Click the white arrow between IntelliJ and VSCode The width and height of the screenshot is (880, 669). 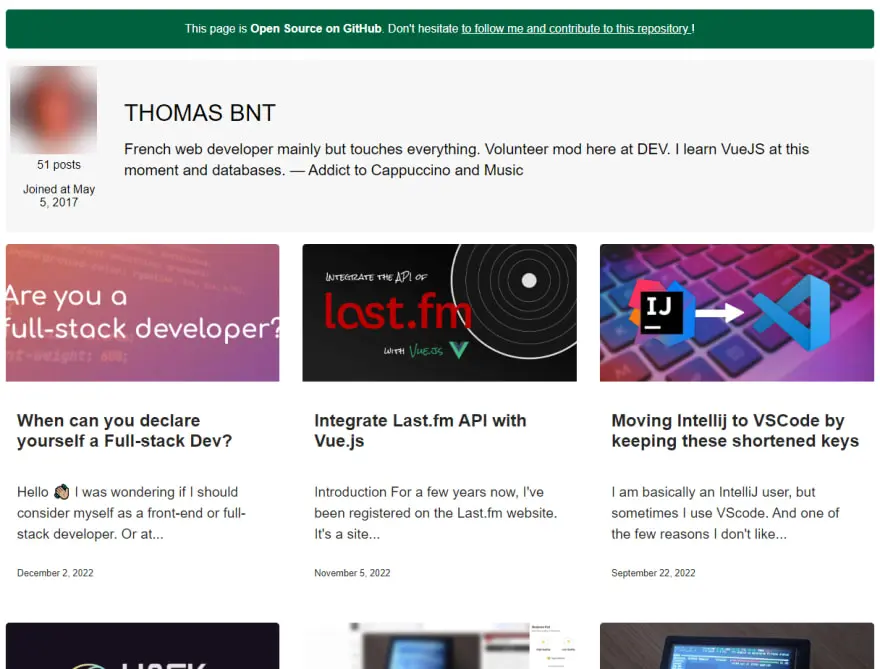[720, 313]
